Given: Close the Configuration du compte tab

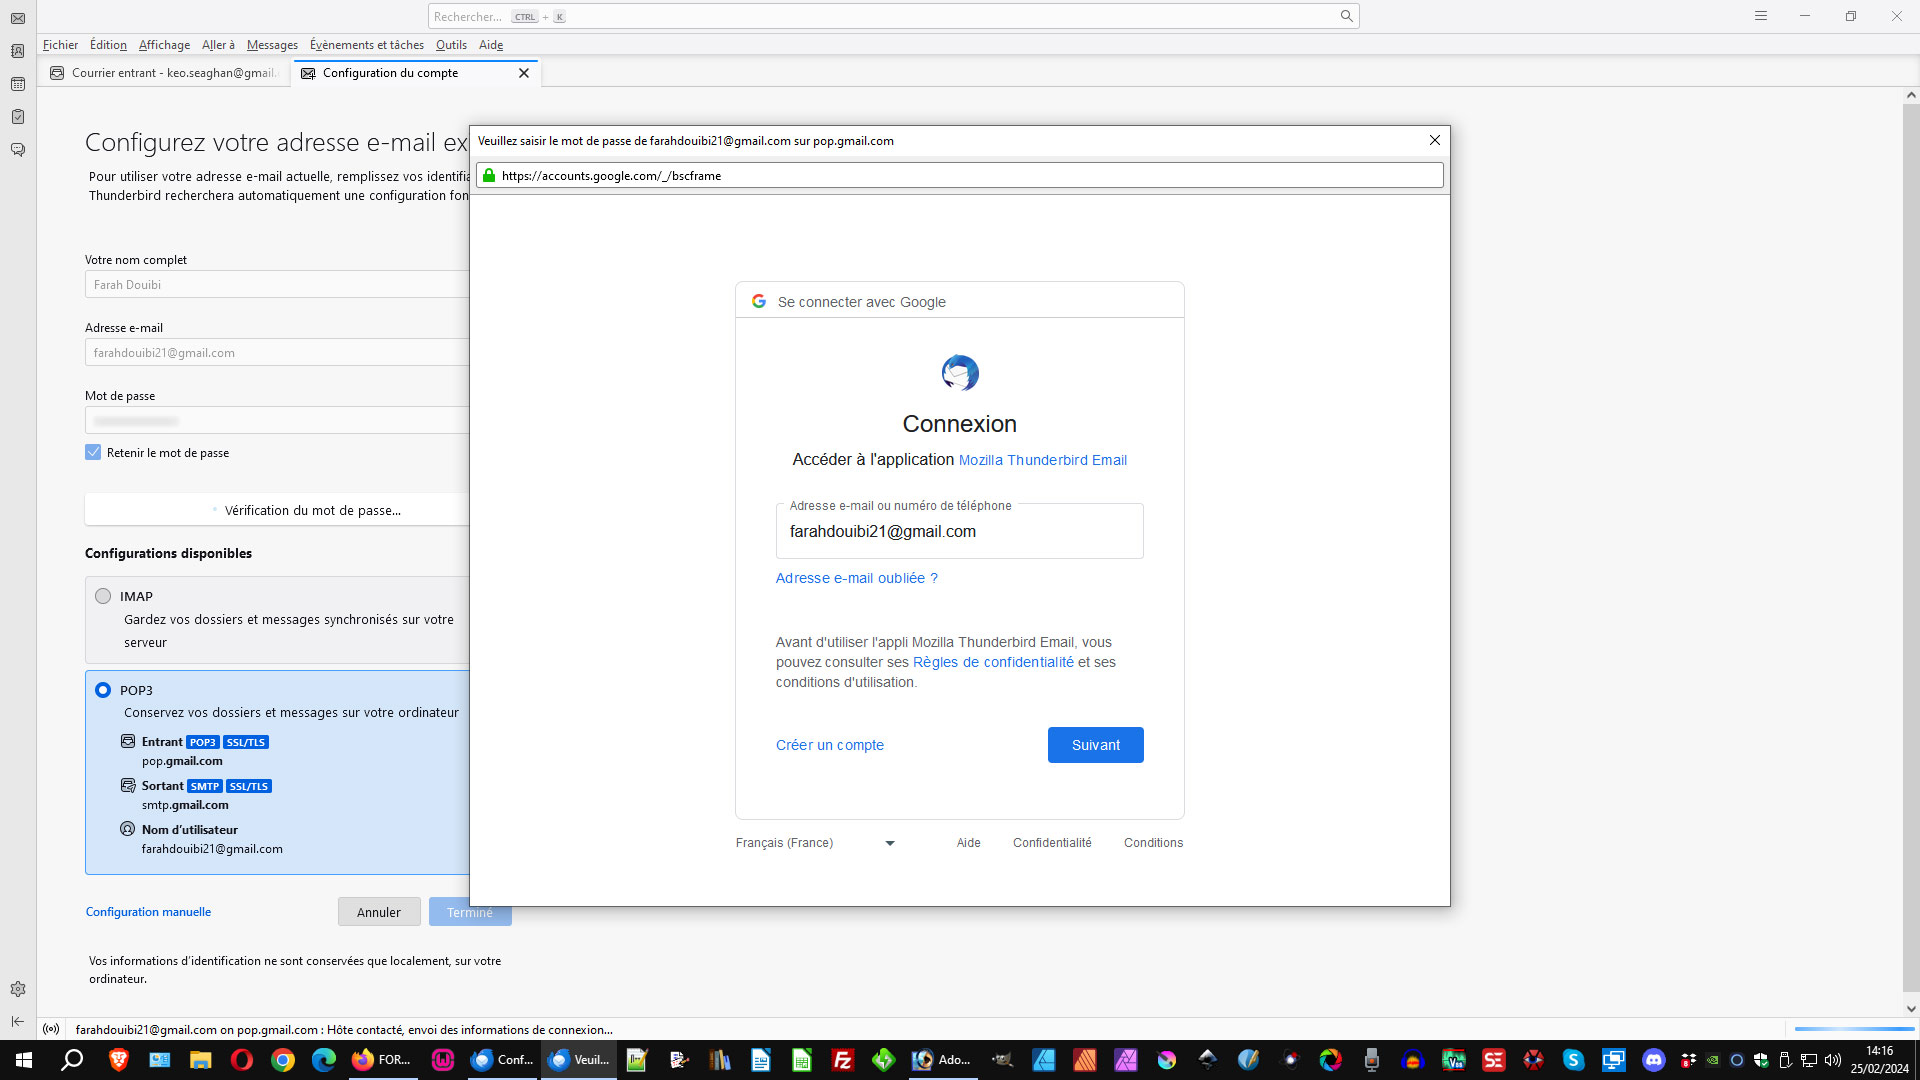Looking at the screenshot, I should click(524, 73).
